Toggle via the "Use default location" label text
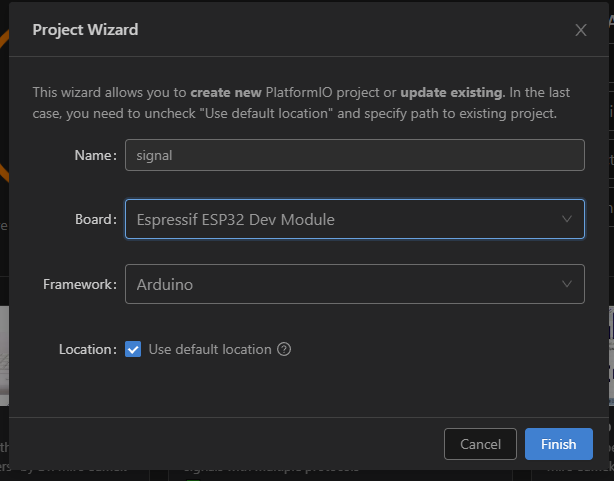 coord(210,349)
